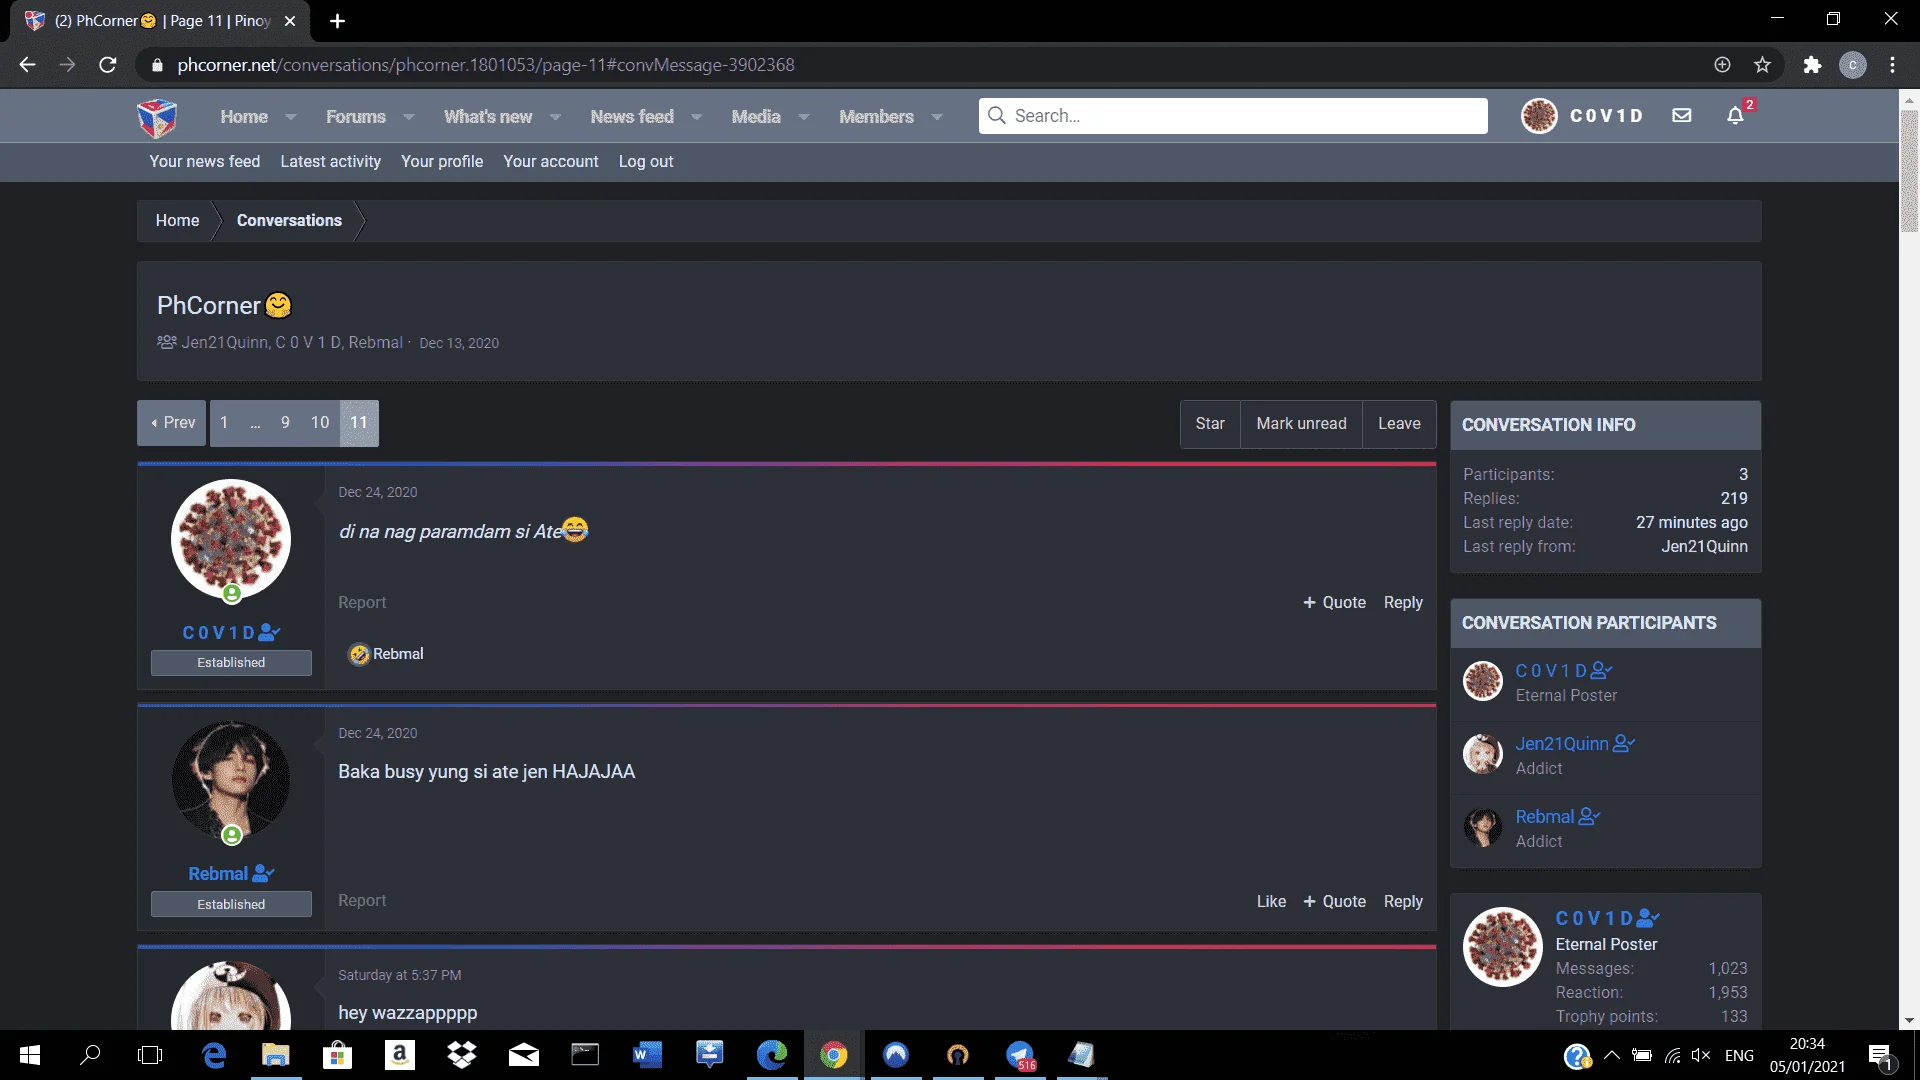Go to Latest activity
1920x1080 pixels.
click(x=330, y=162)
